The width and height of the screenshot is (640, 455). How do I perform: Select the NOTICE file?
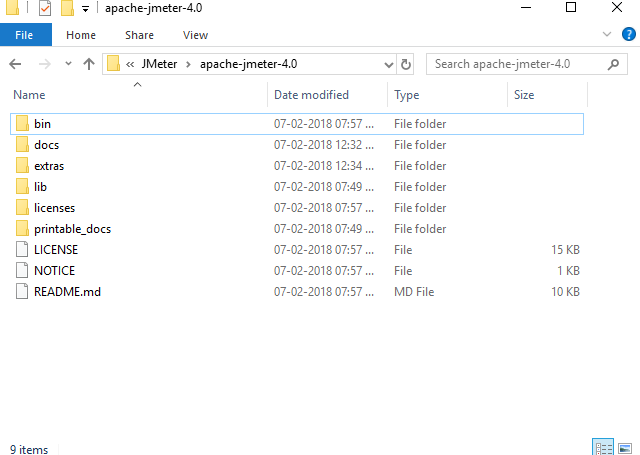(297, 271)
